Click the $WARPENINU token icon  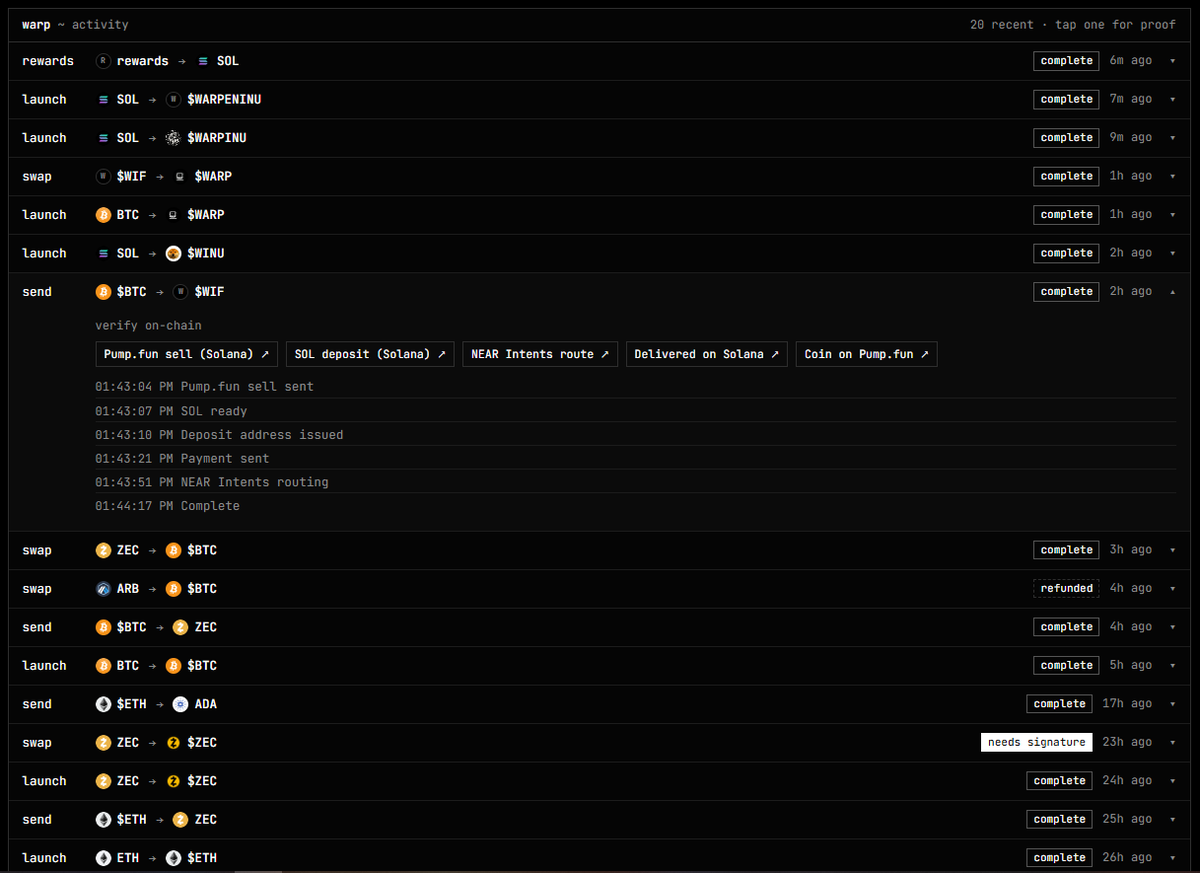[173, 99]
